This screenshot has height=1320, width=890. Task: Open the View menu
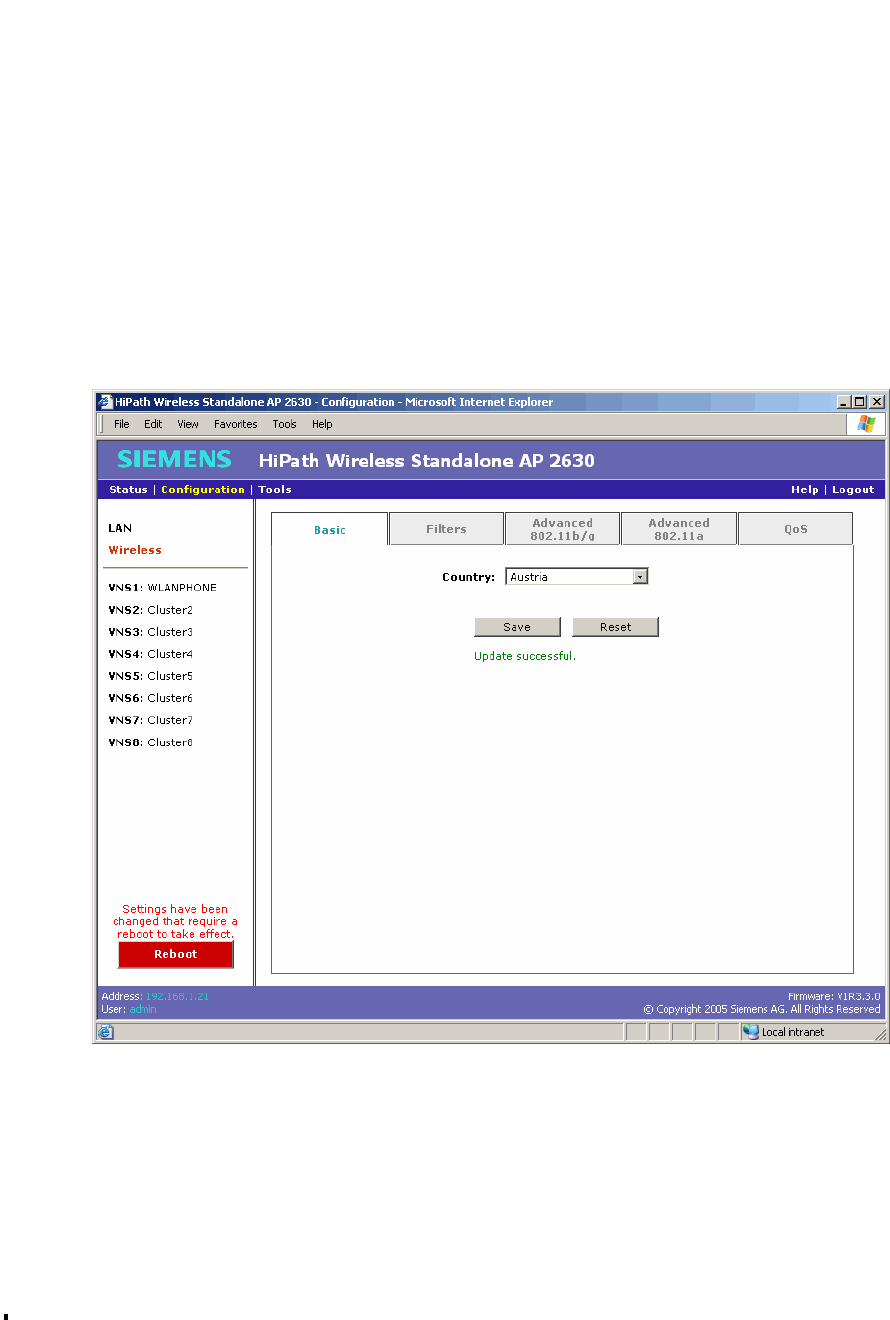tap(188, 424)
